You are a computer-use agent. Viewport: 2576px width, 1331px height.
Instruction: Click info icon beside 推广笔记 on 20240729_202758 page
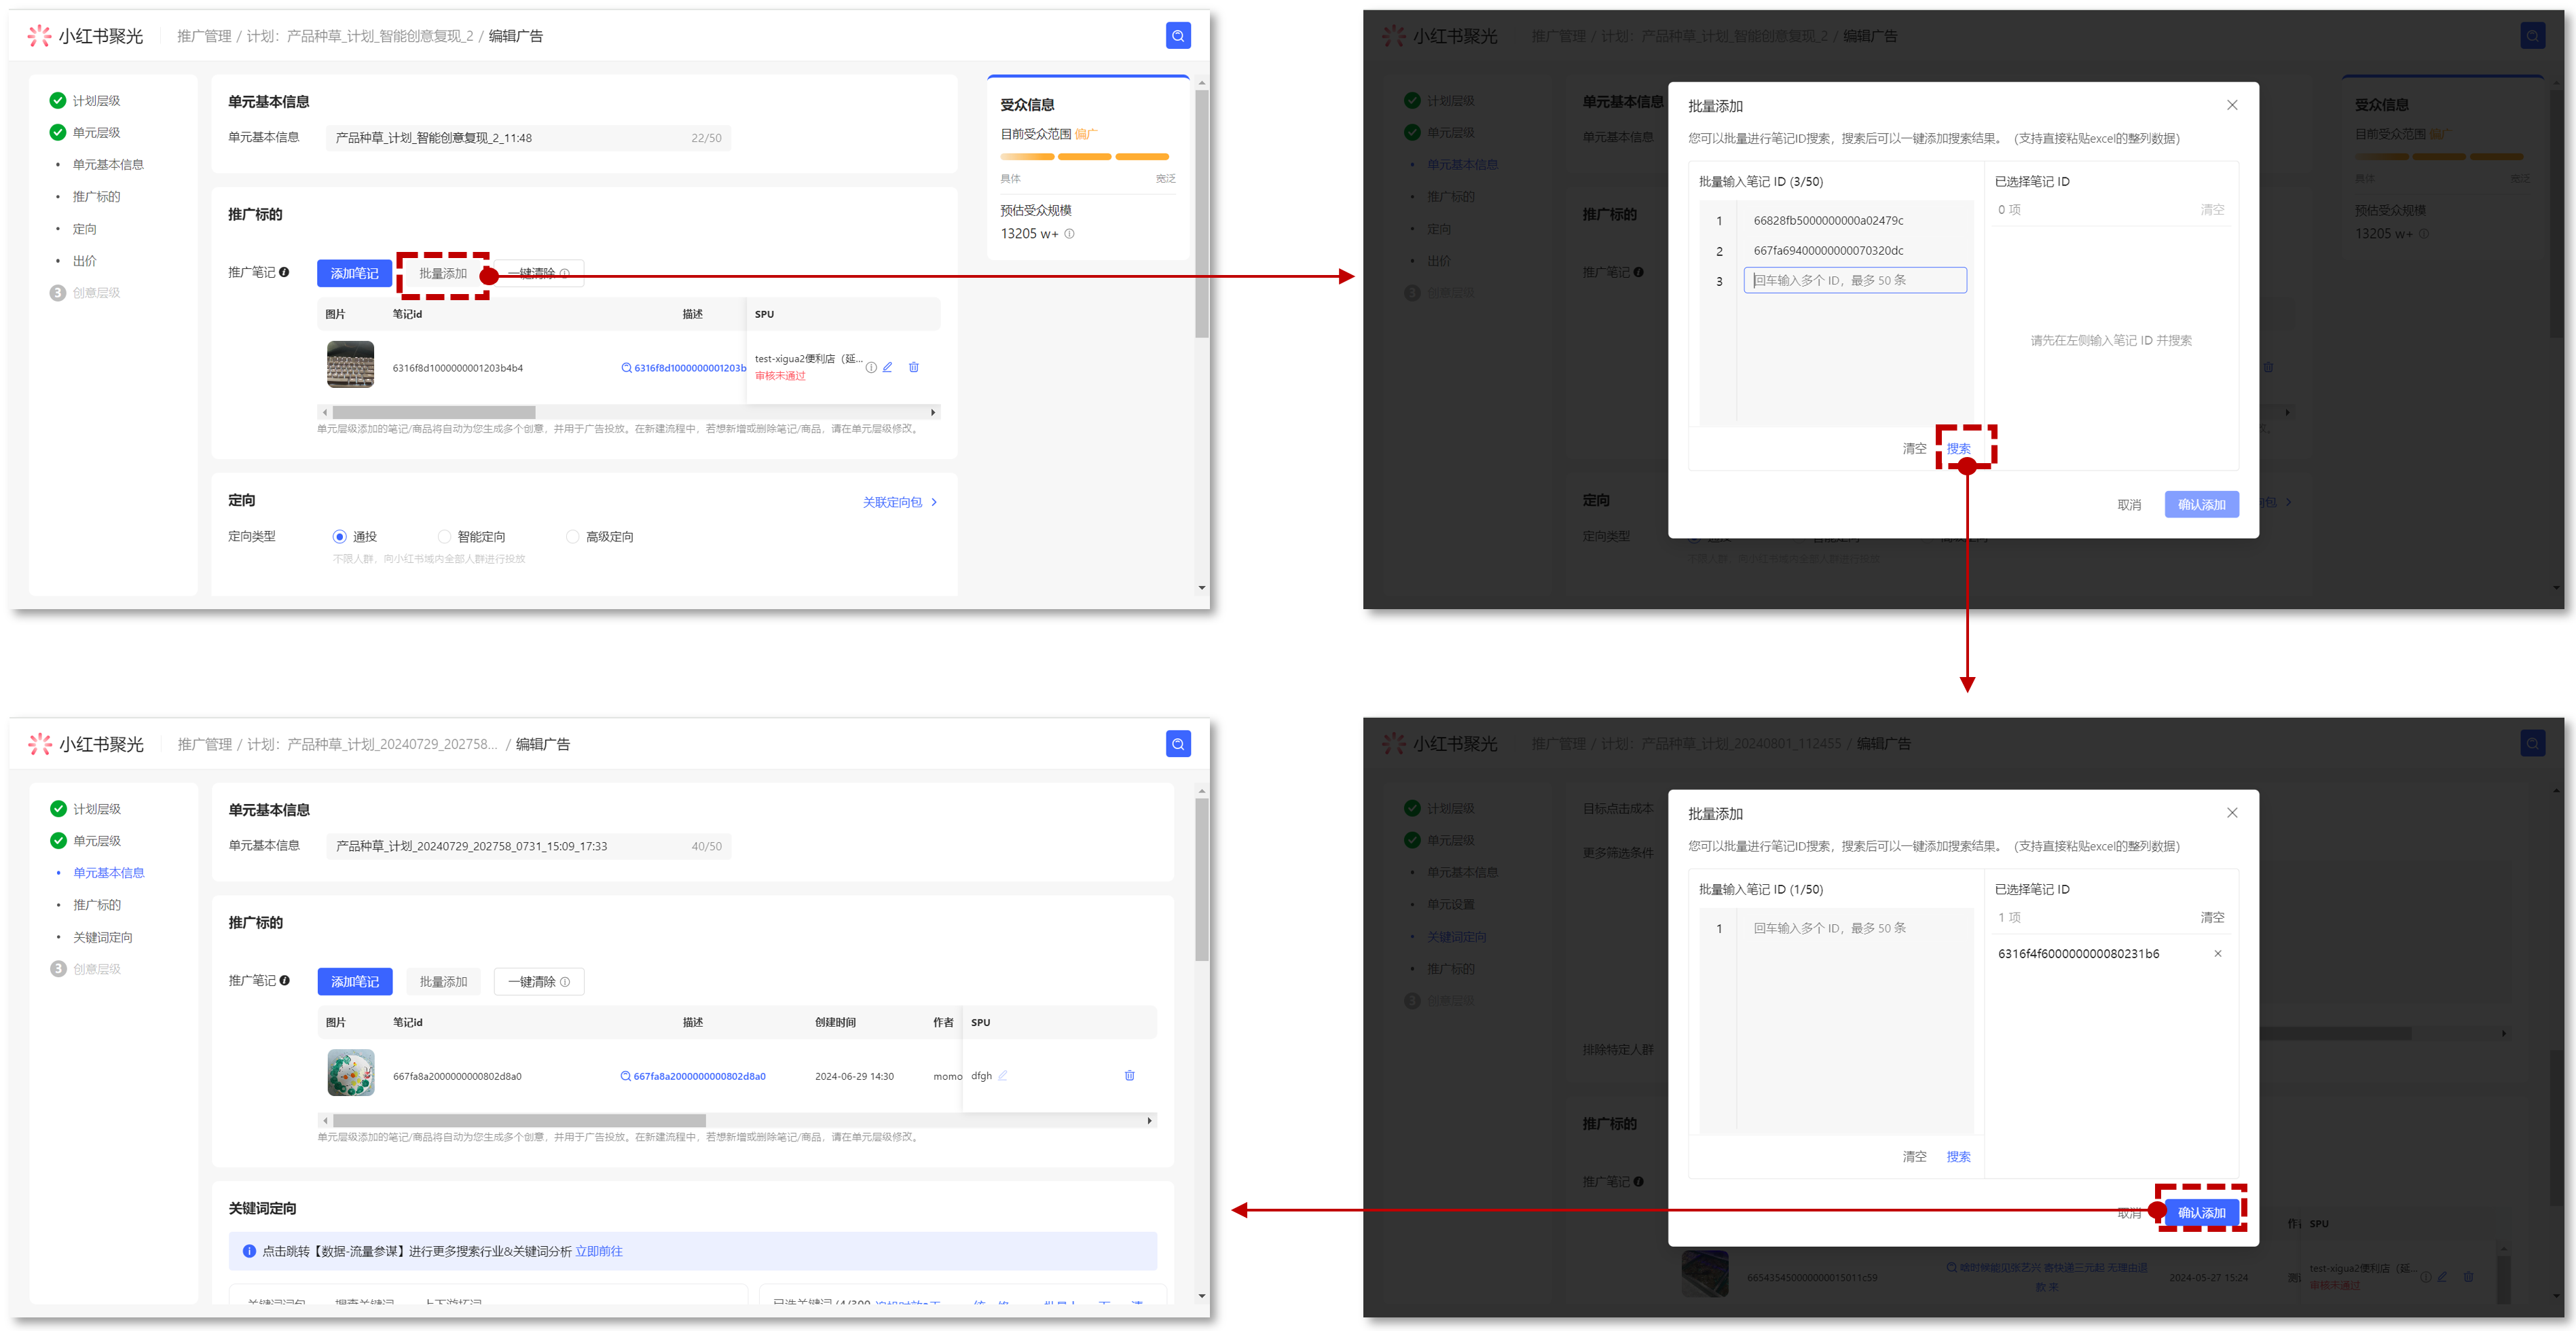point(284,980)
